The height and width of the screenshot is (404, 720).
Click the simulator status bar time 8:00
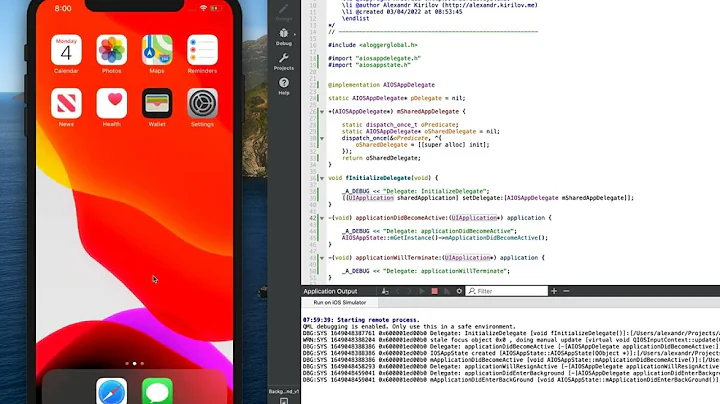pyautogui.click(x=63, y=8)
